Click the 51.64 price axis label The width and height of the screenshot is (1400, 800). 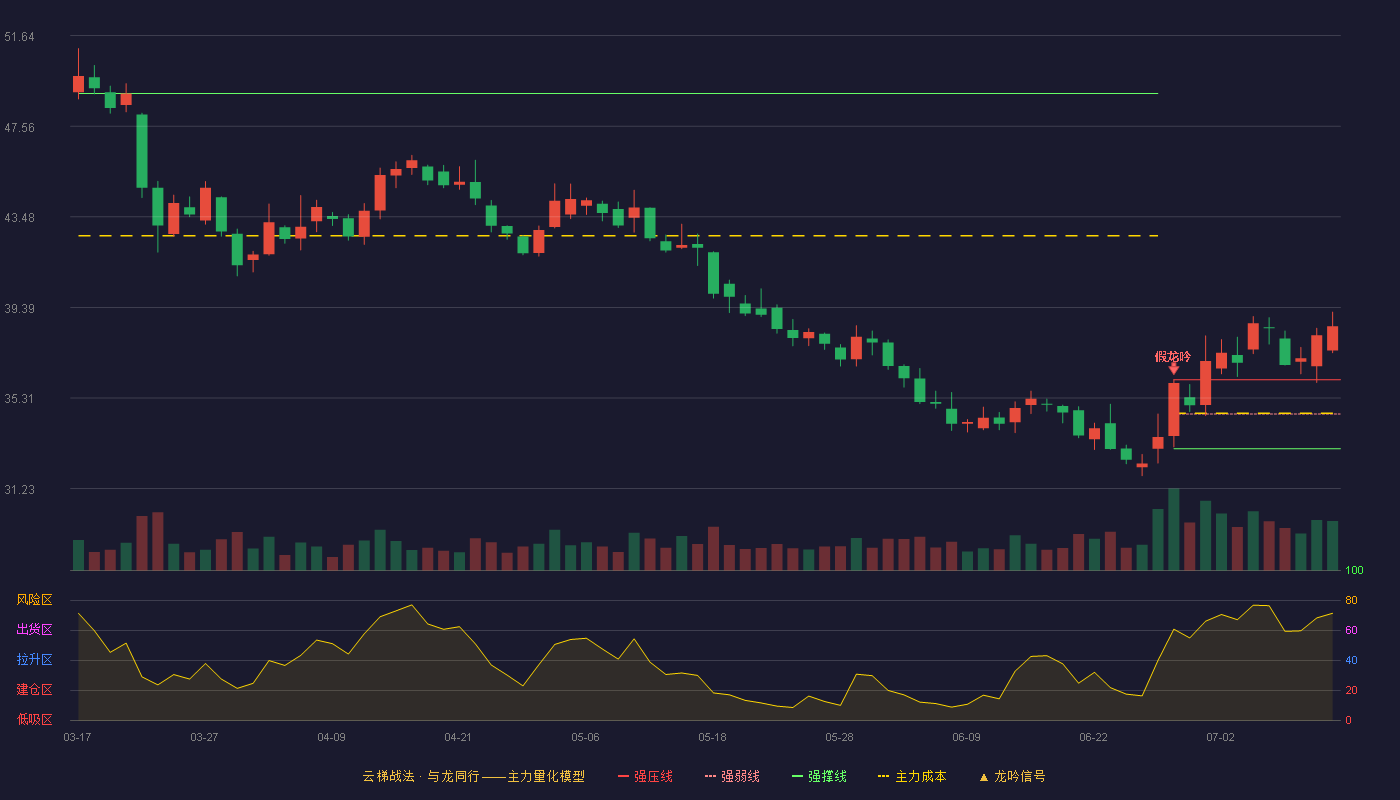(19, 37)
